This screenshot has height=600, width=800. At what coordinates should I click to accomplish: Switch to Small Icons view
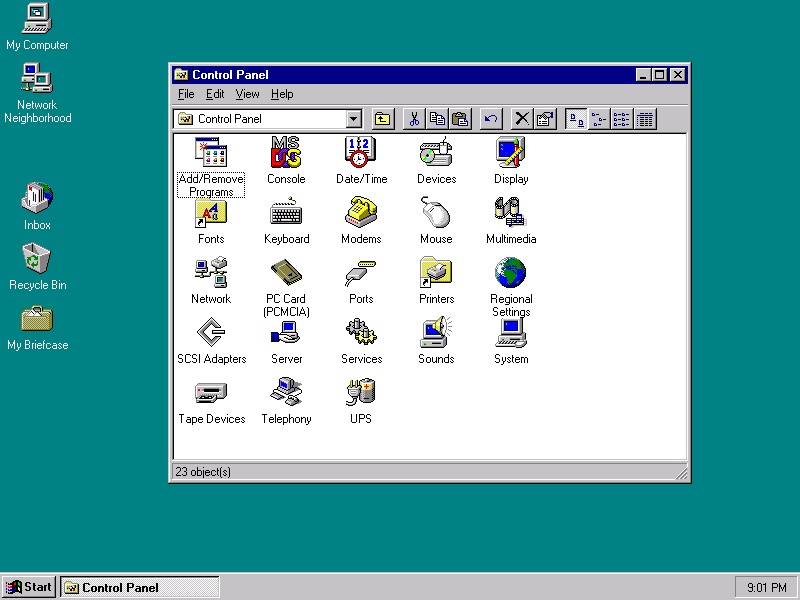[x=599, y=119]
